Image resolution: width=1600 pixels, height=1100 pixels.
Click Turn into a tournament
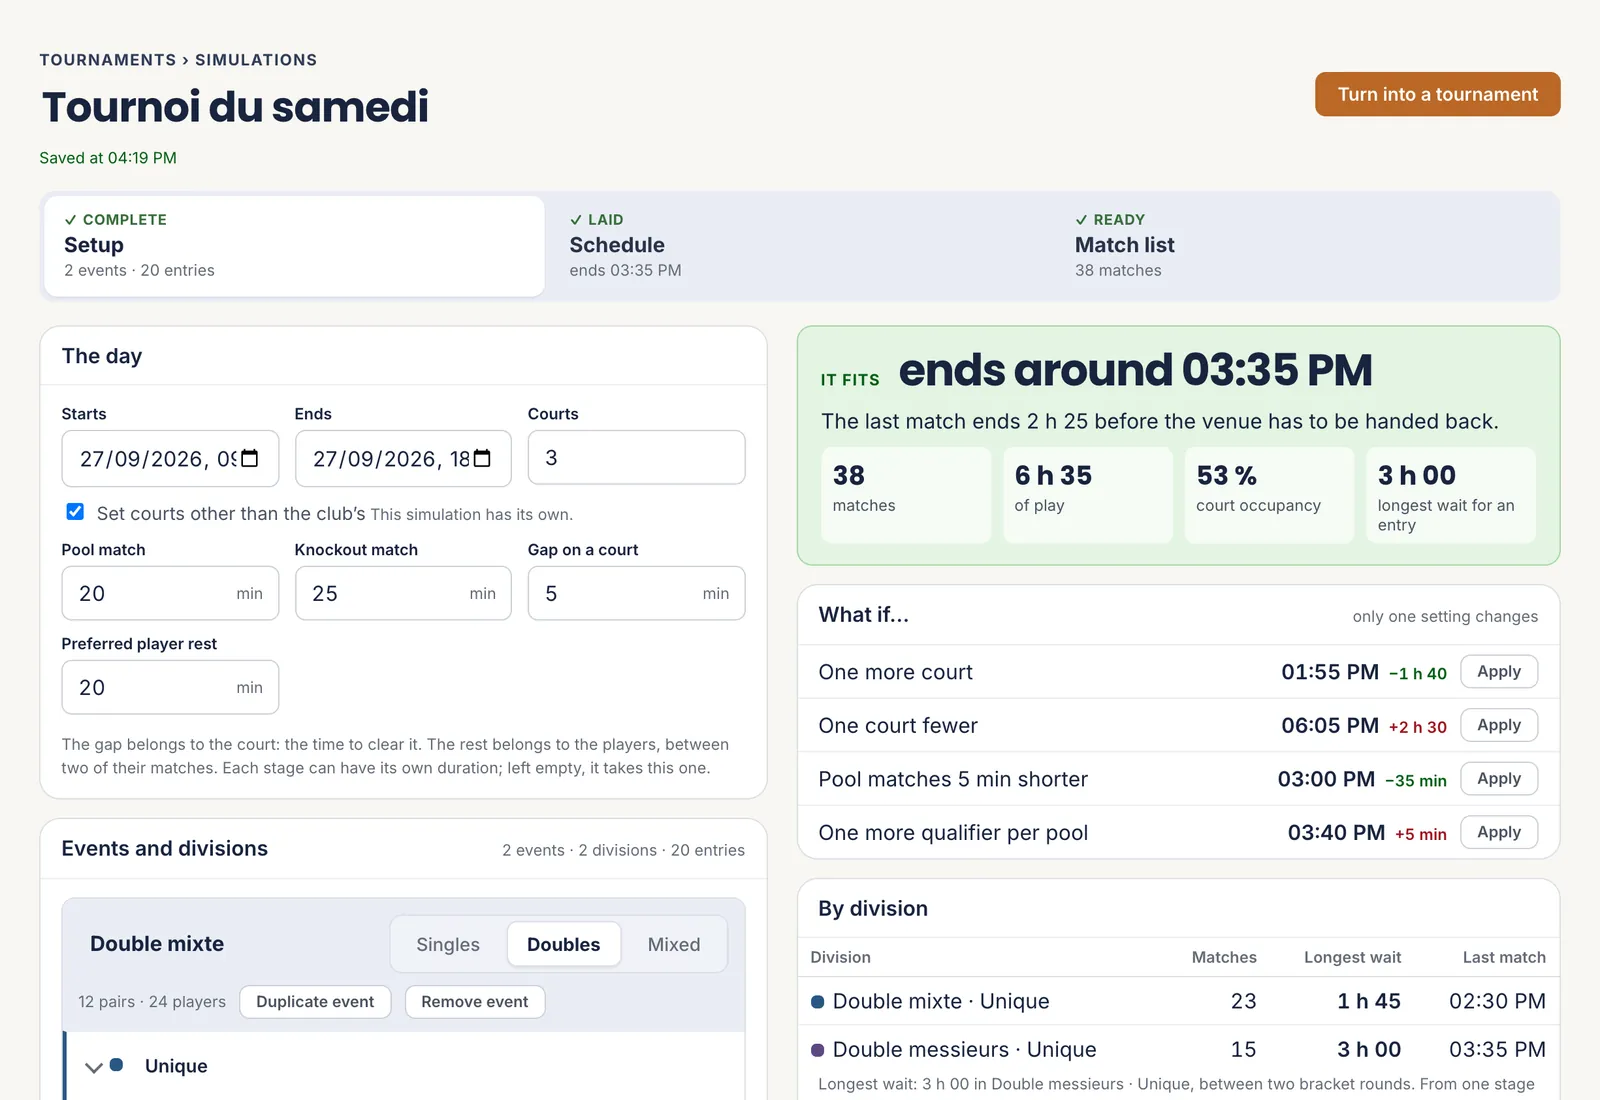(x=1437, y=94)
